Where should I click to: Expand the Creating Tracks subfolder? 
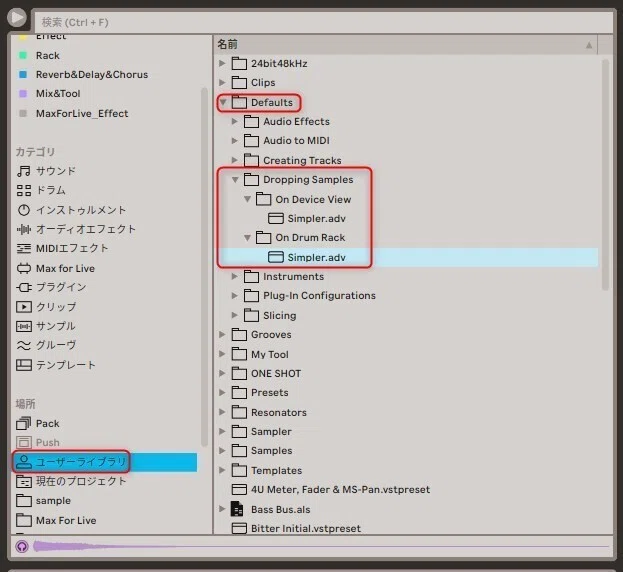click(234, 160)
